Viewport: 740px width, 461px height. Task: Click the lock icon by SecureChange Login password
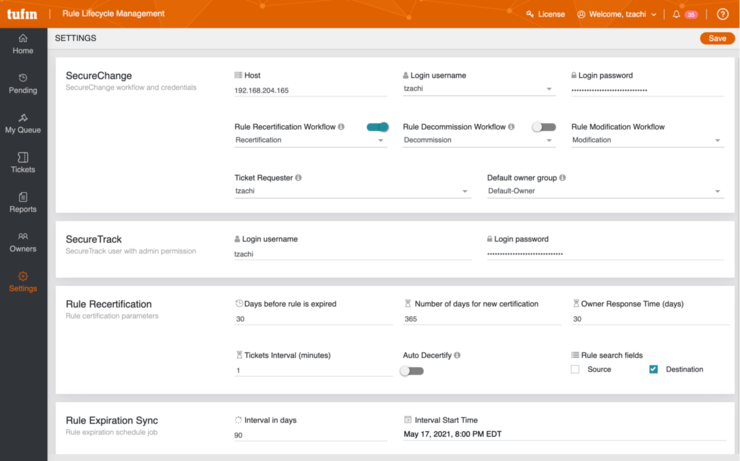click(574, 75)
